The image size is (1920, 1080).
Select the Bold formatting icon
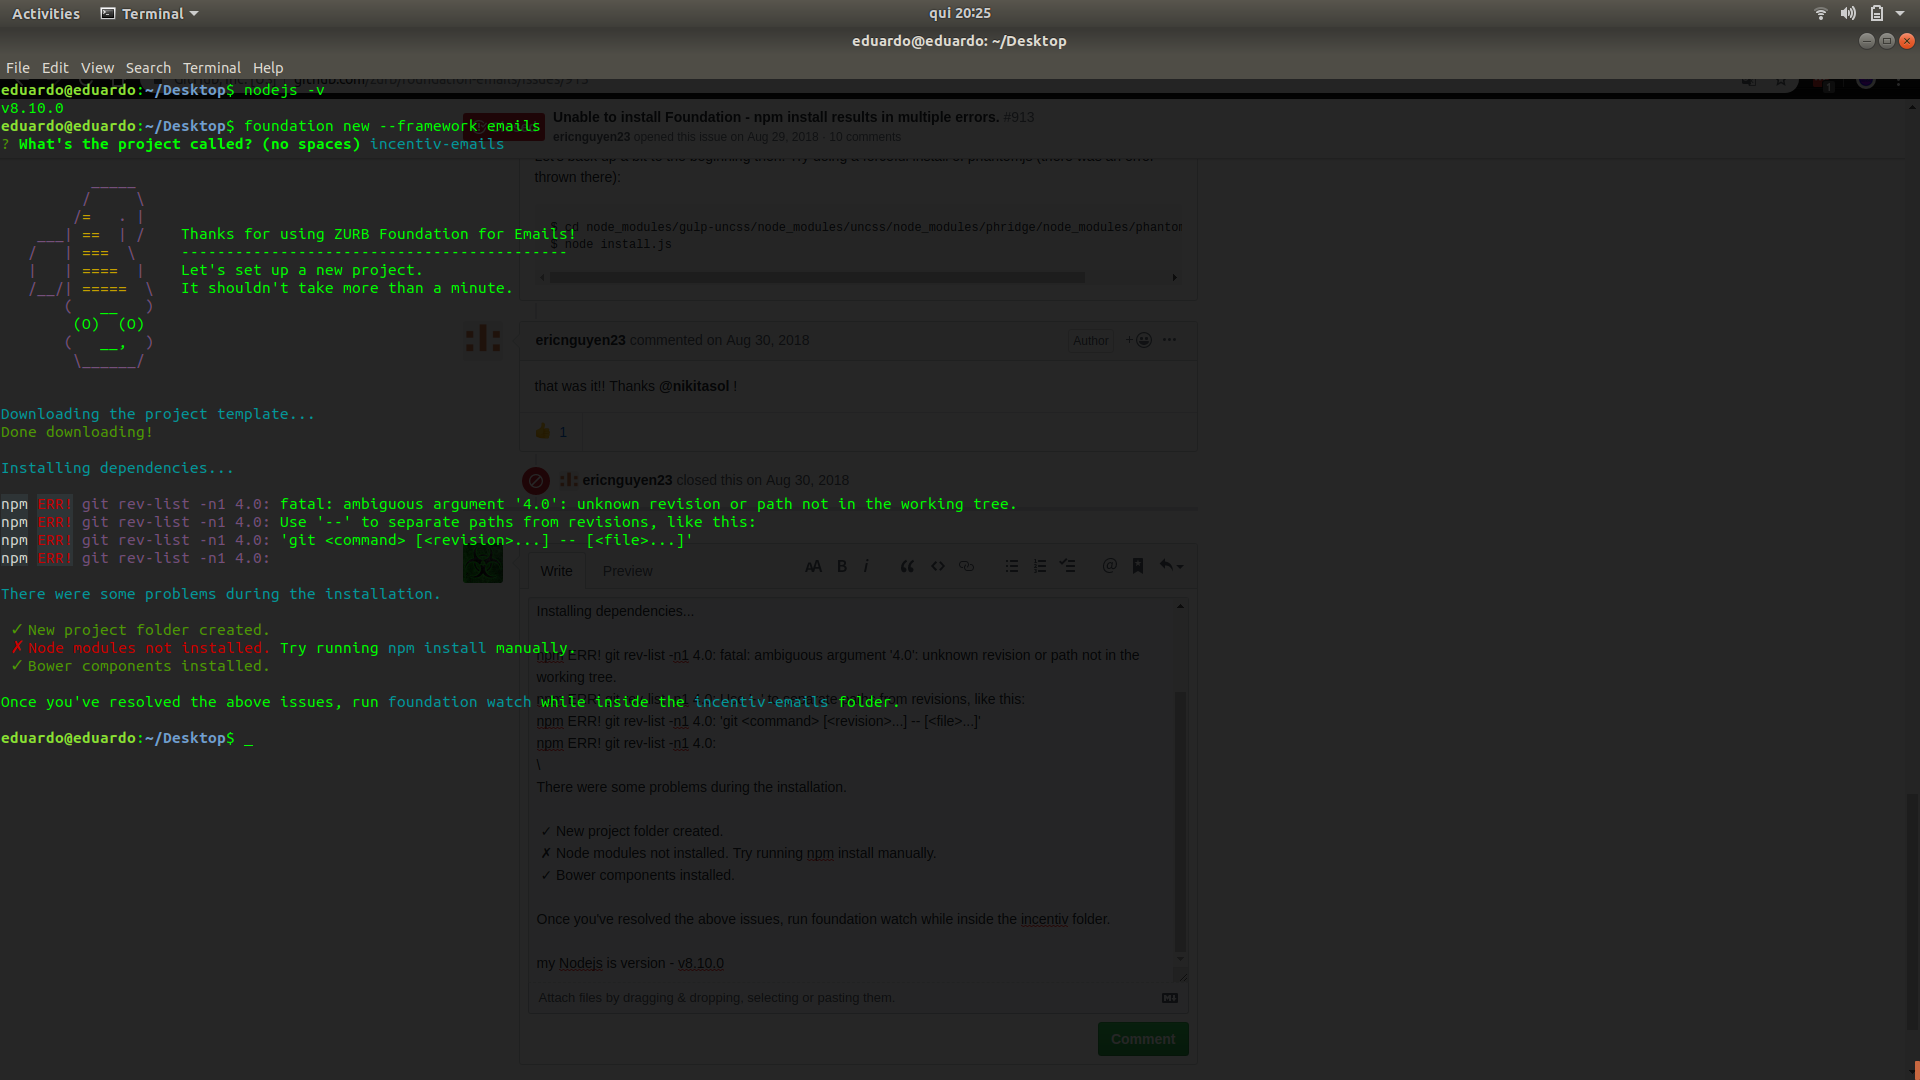pos(841,566)
